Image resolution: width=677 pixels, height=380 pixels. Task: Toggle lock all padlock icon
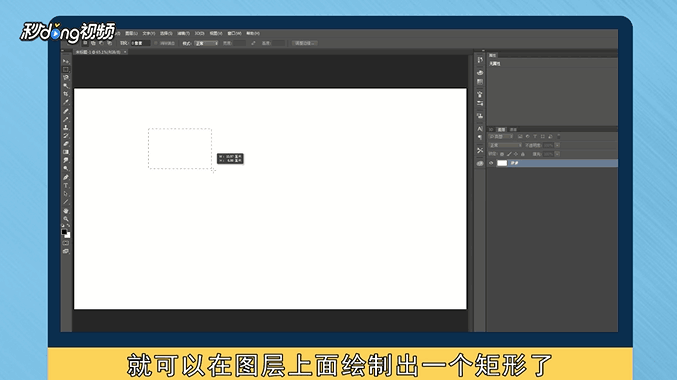(523, 154)
